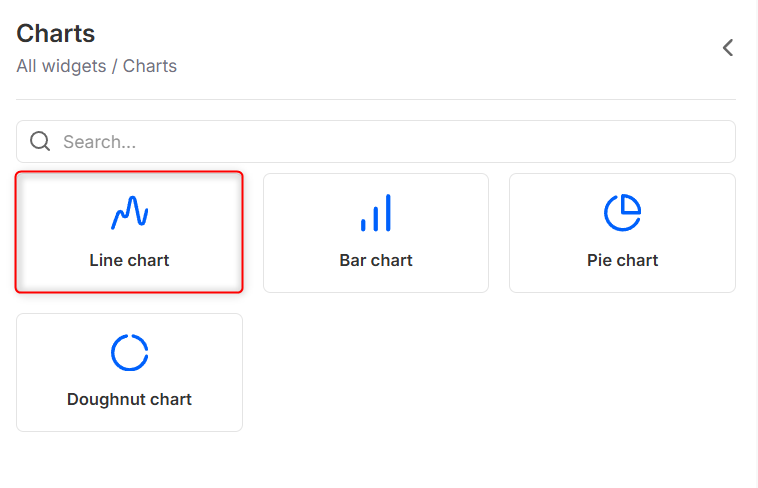Open the Pie chart widget card
Image resolution: width=758 pixels, height=488 pixels.
622,233
